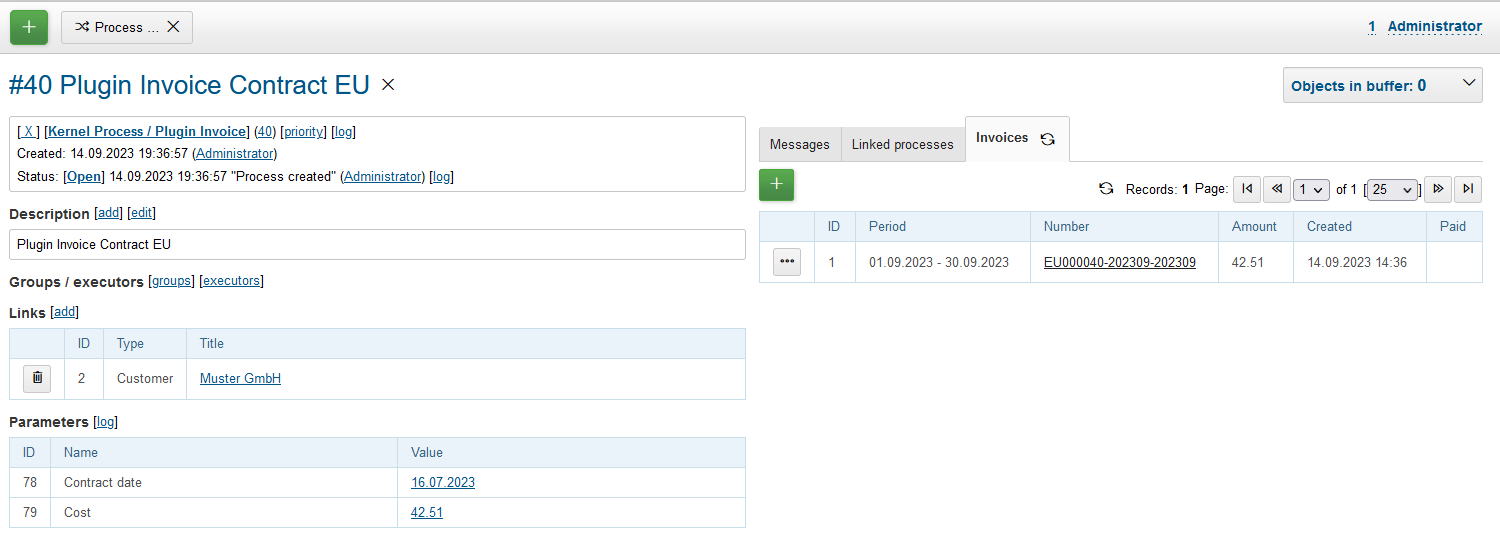1500x549 pixels.
Task: Switch to the Messages tab
Action: [799, 144]
